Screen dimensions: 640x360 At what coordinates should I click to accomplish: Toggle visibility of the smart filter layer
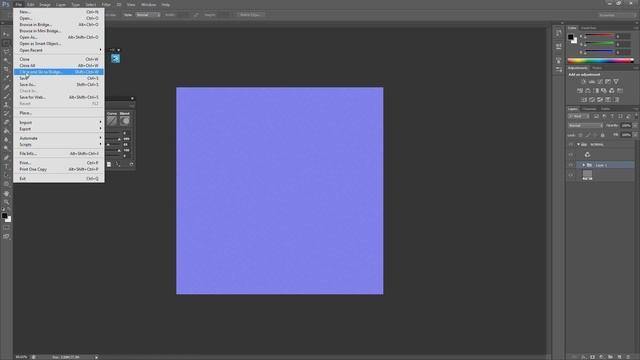click(571, 155)
